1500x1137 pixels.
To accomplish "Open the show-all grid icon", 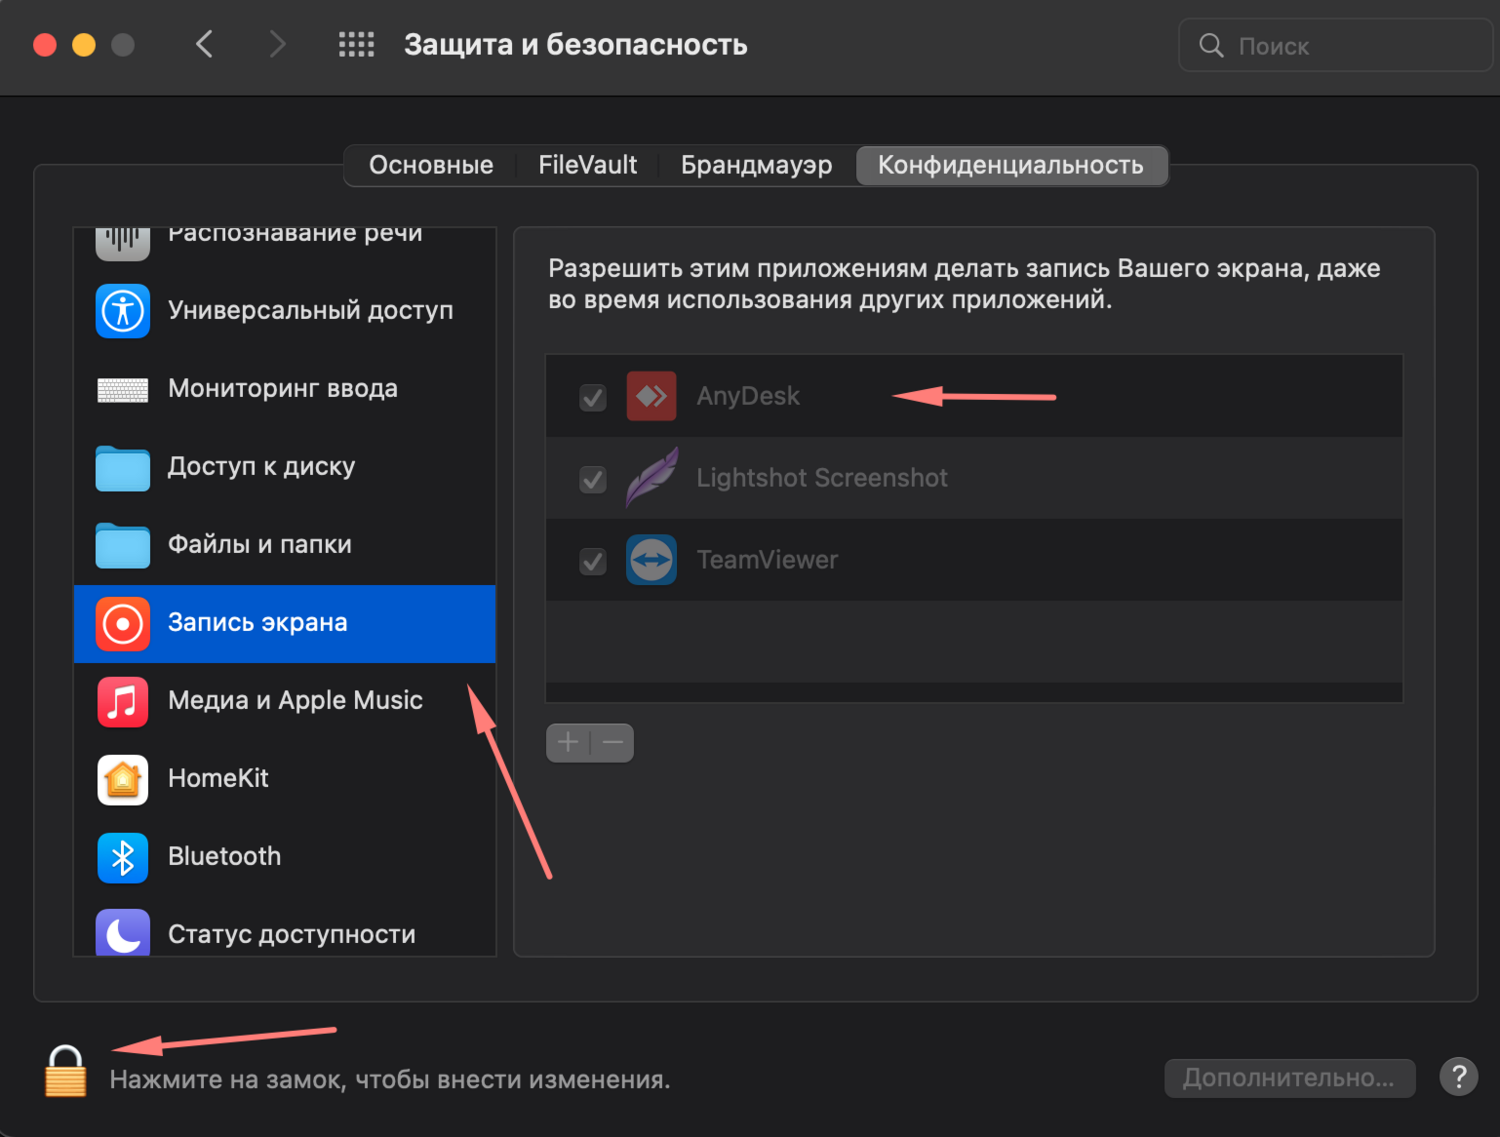I will click(356, 45).
